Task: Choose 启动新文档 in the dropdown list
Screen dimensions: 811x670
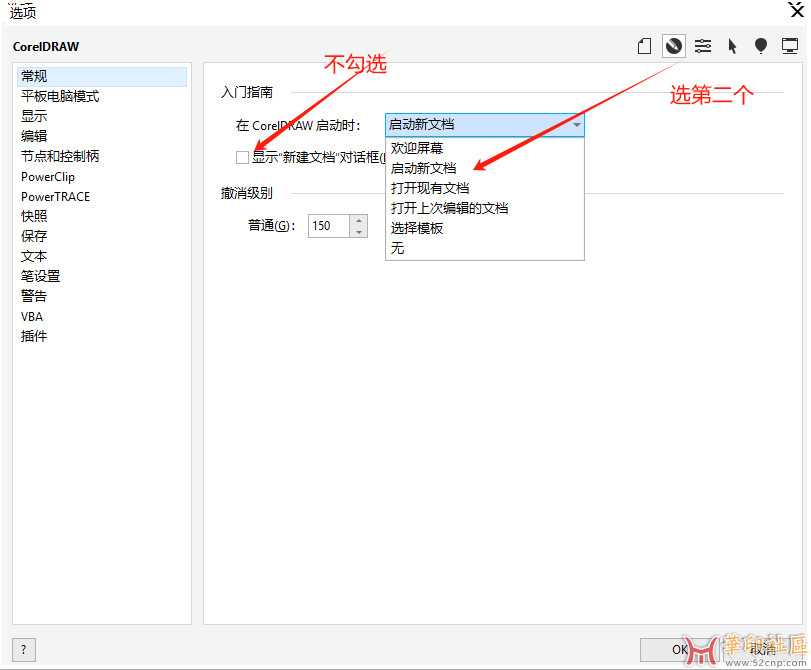Action: point(485,168)
